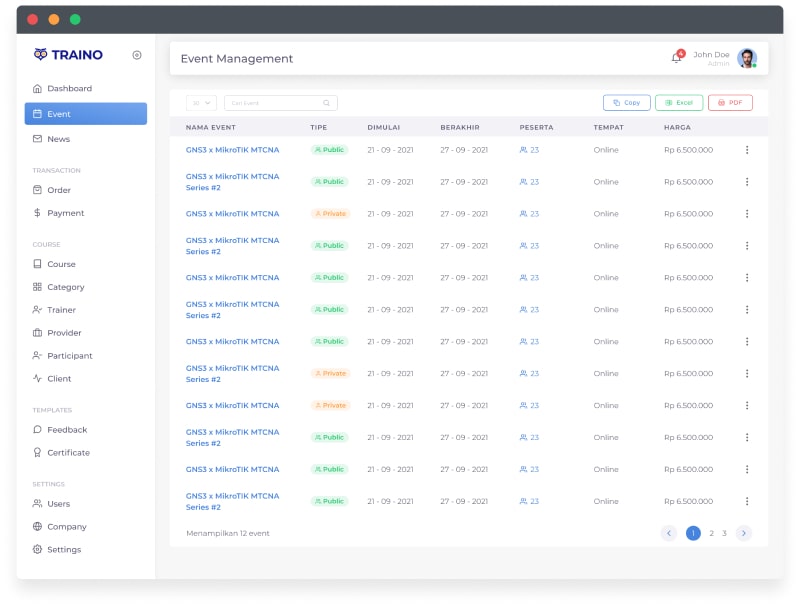Expand the All filter dropdown
Image resolution: width=800 pixels, height=608 pixels.
coord(201,103)
